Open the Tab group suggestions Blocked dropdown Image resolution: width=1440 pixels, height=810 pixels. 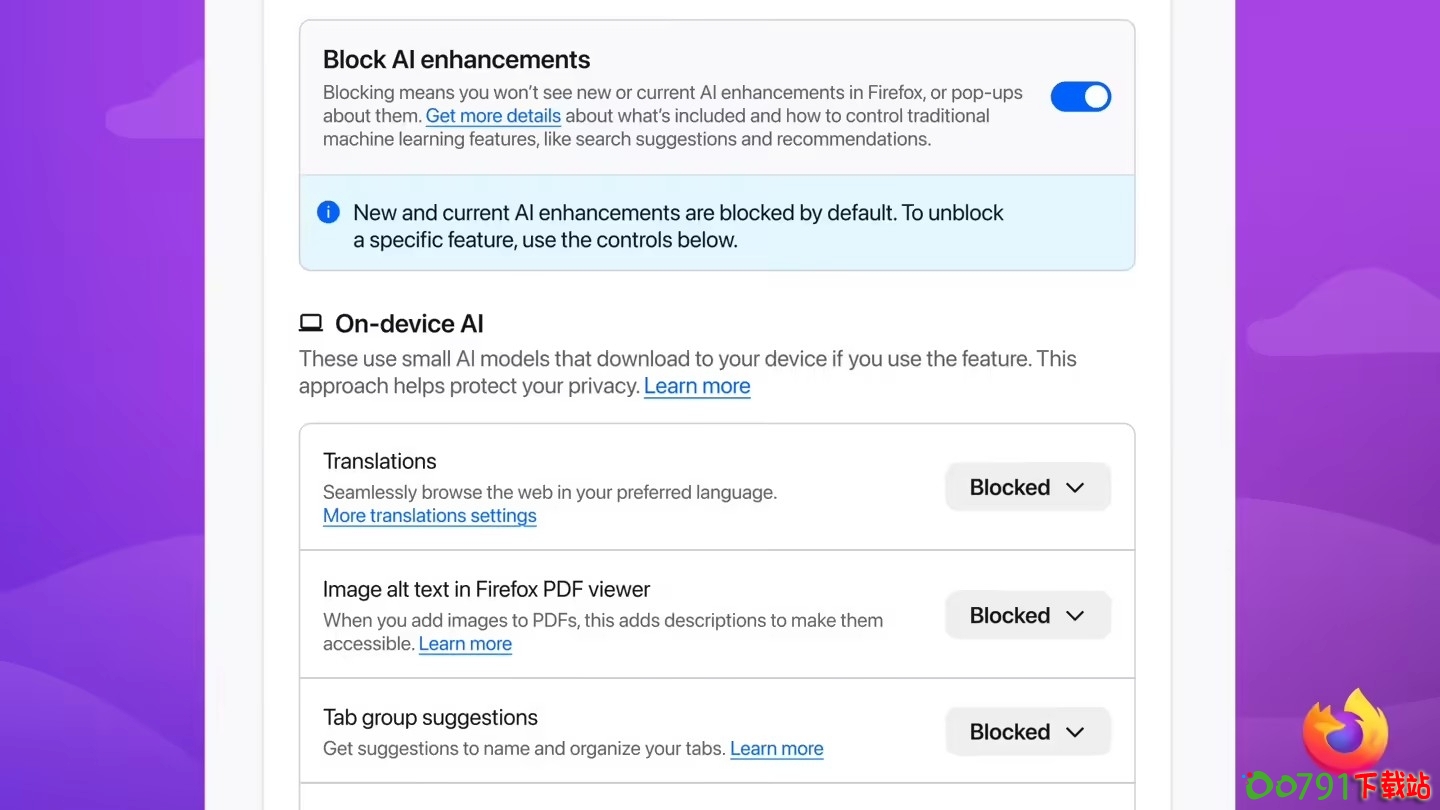tap(1027, 732)
